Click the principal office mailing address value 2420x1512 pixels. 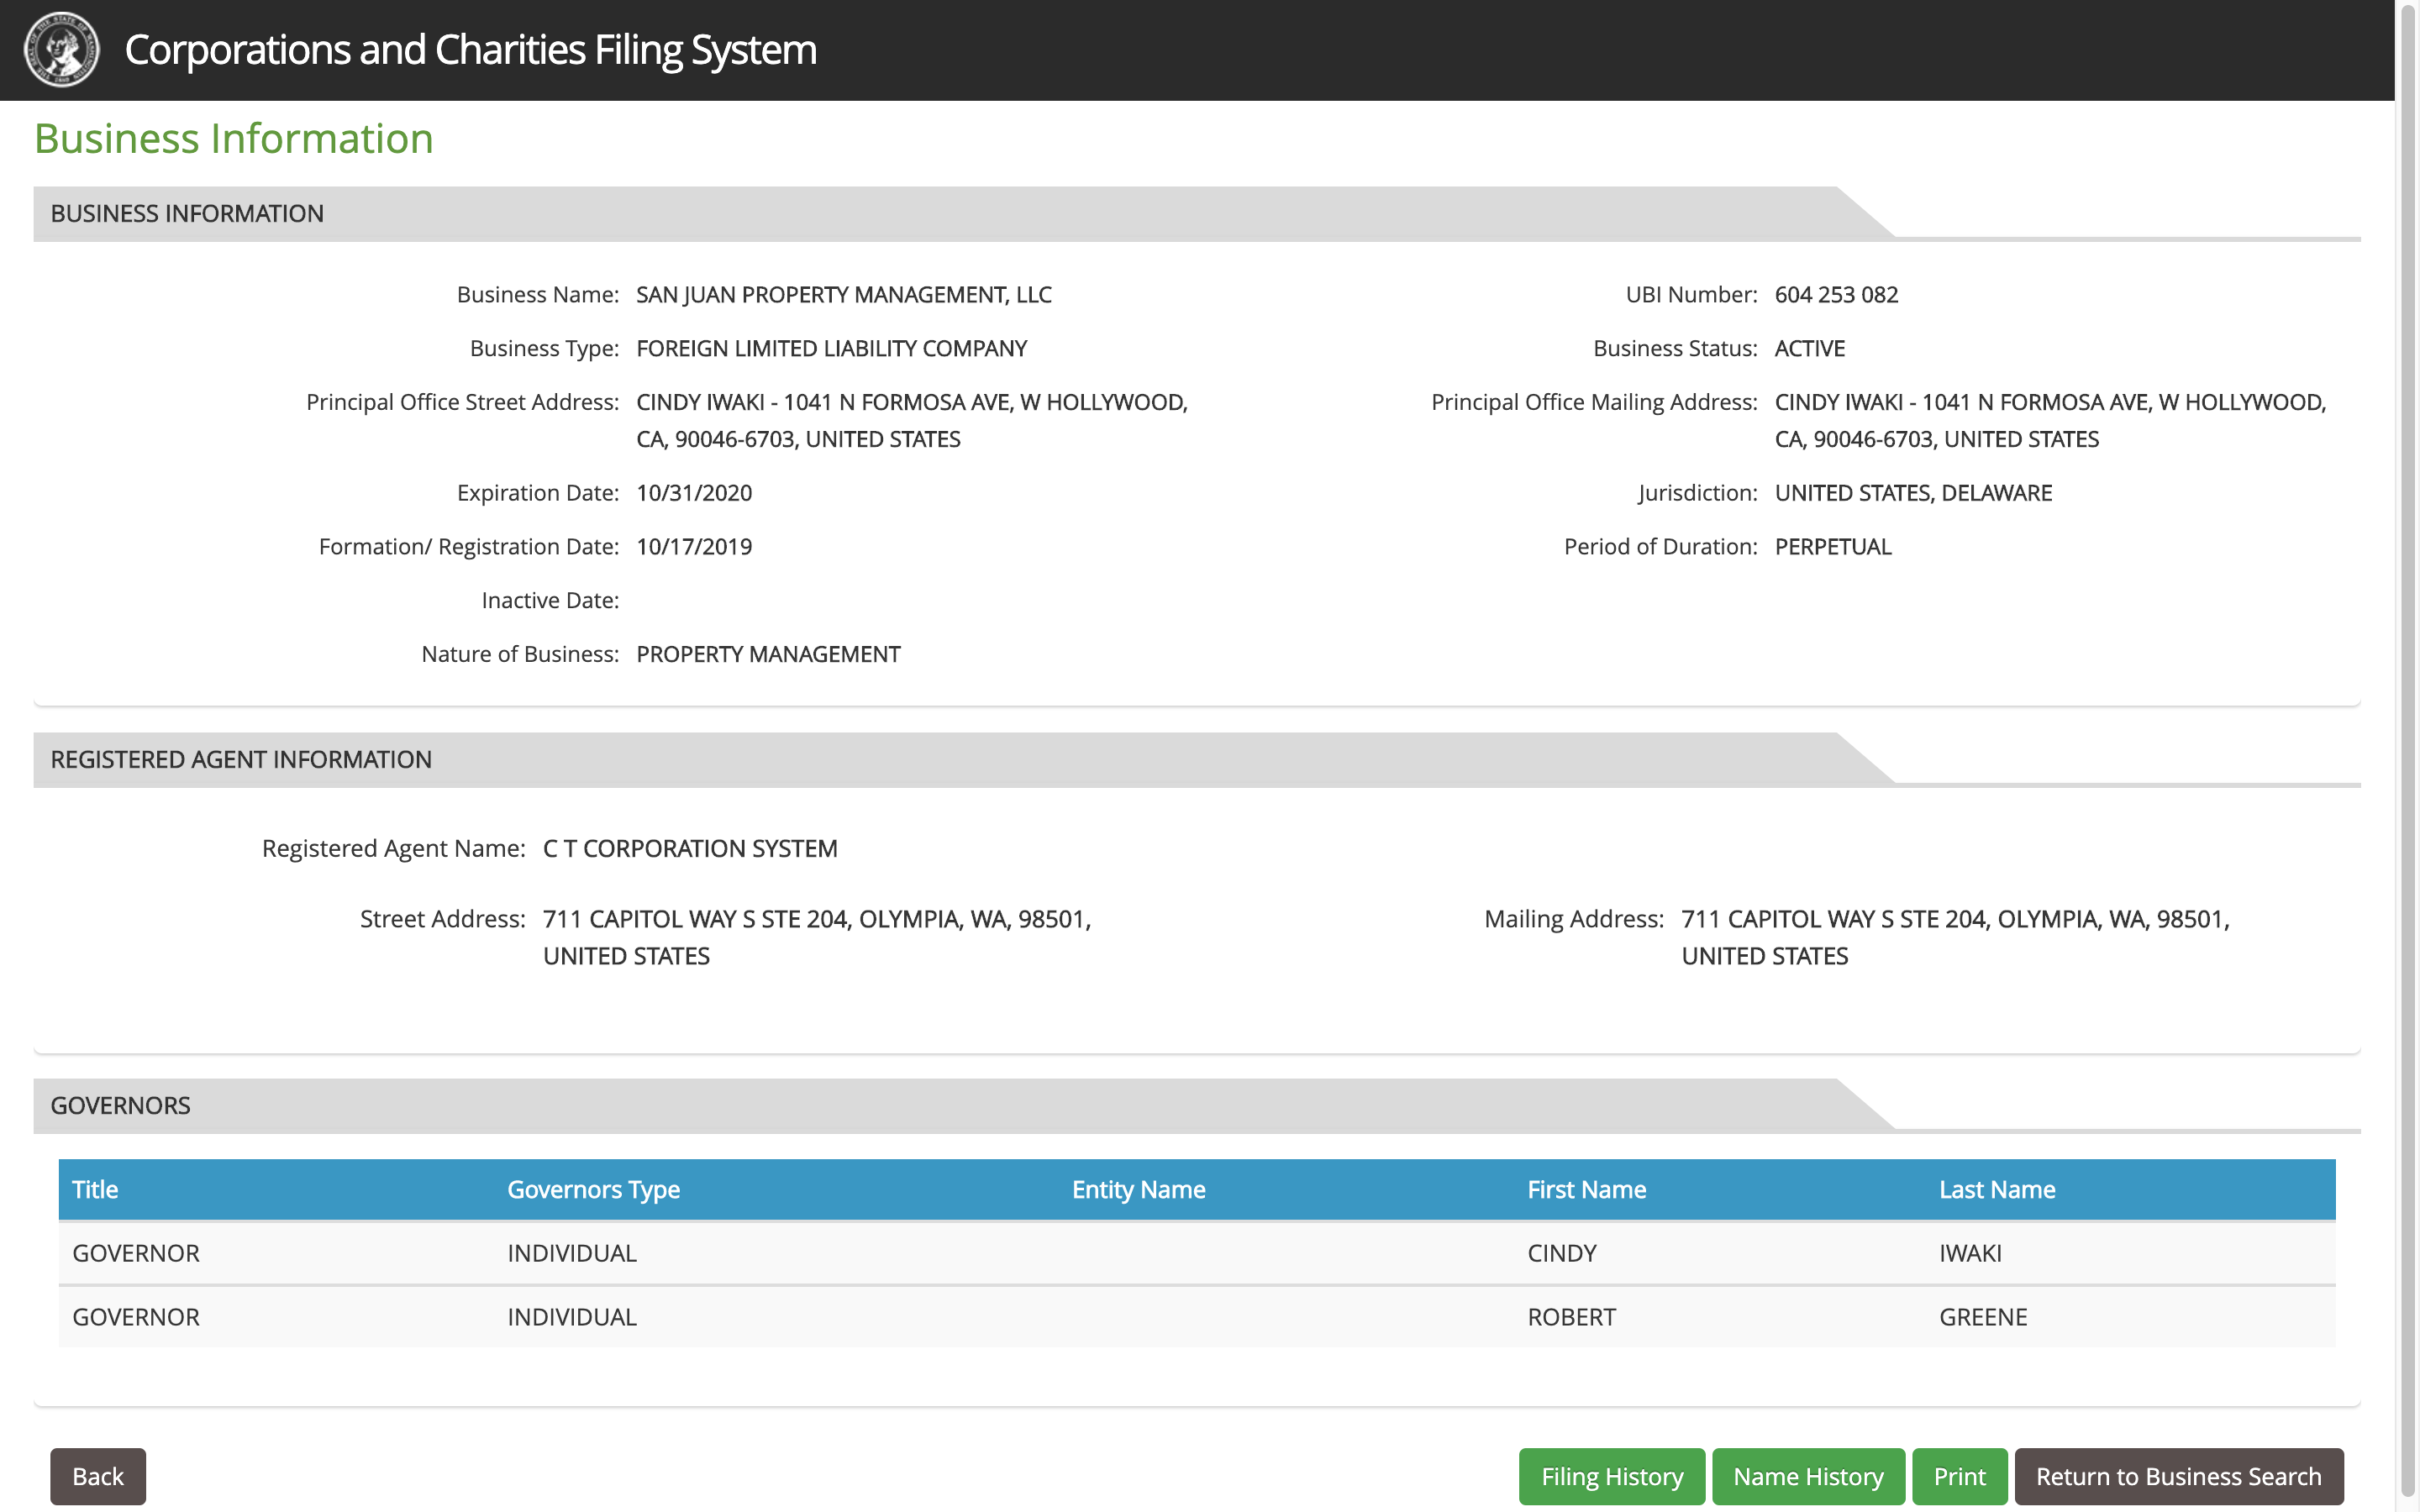click(x=2050, y=420)
